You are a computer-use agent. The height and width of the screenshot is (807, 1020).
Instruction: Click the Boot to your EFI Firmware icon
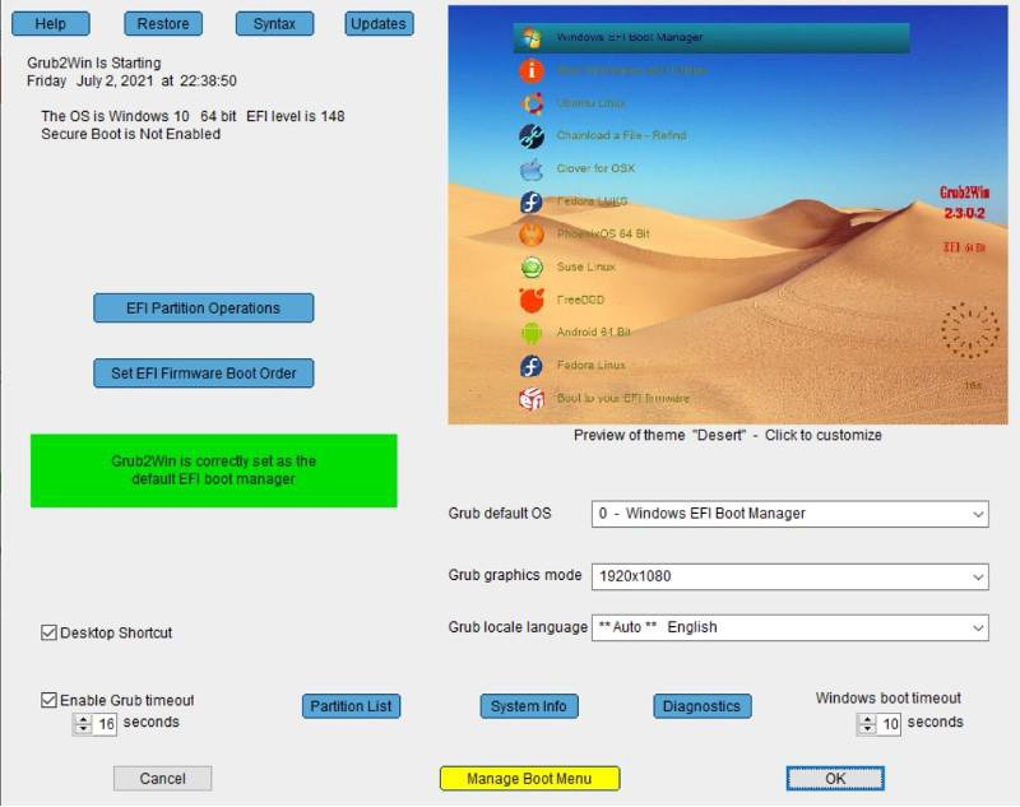pyautogui.click(x=530, y=397)
